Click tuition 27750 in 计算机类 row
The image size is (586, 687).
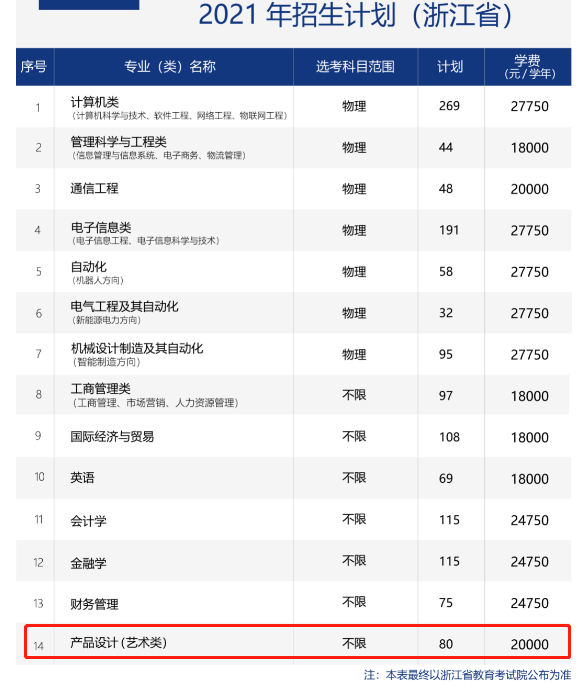point(529,106)
